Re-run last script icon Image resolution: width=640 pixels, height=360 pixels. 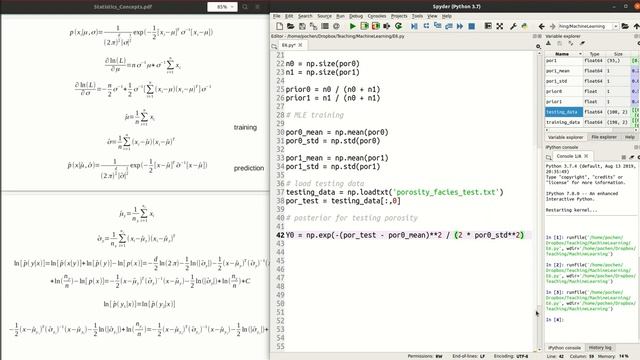[x=398, y=26]
